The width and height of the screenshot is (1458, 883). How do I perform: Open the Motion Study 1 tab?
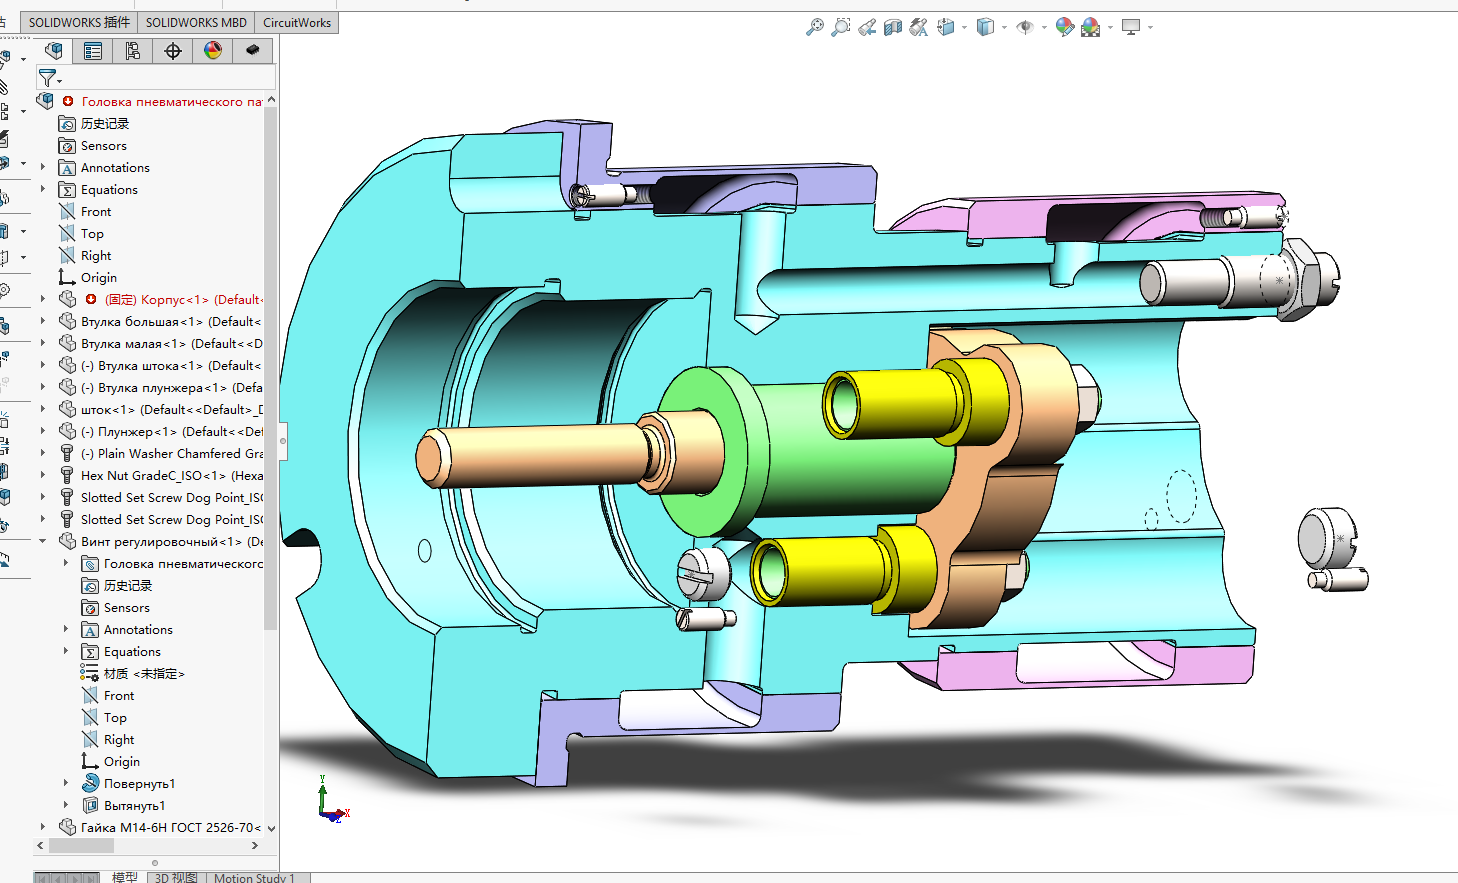tap(254, 878)
